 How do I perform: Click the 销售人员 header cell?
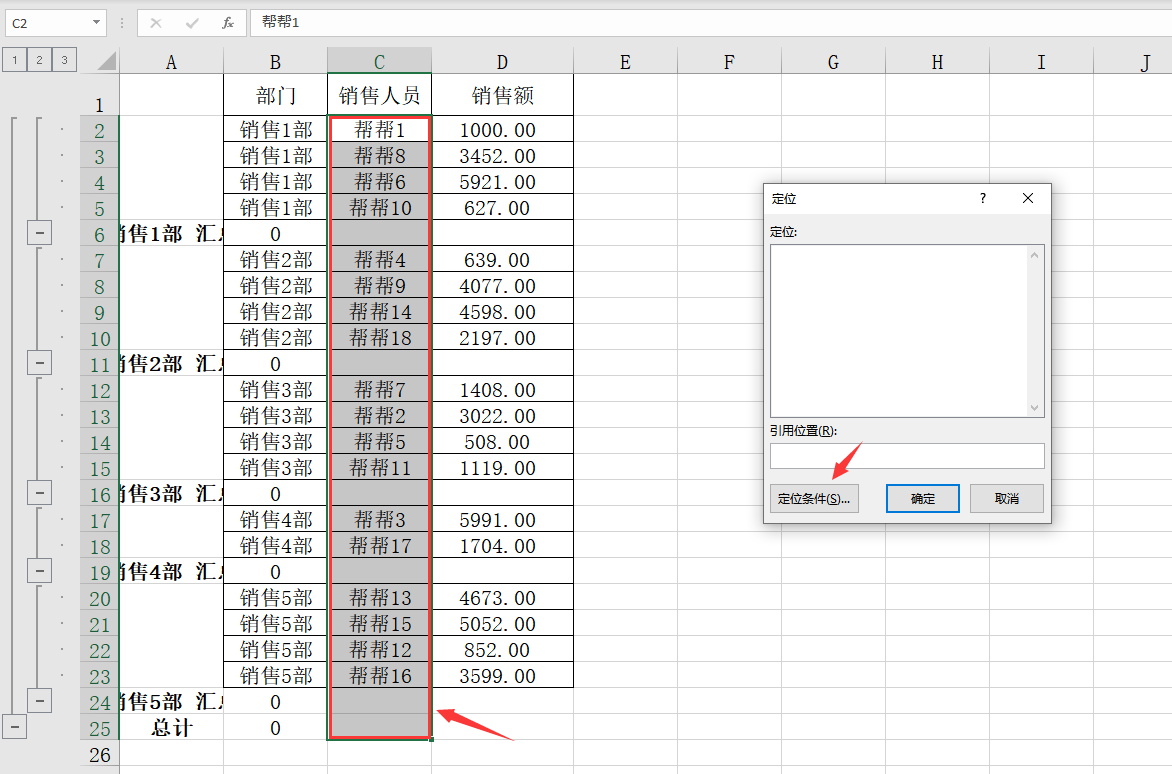(379, 95)
